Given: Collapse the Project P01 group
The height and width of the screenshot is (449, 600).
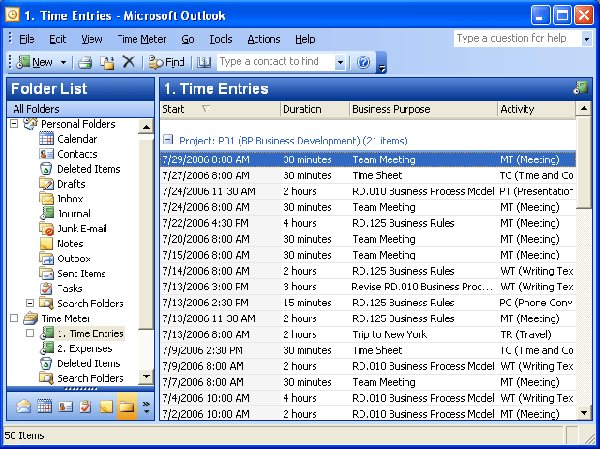Looking at the screenshot, I should click(168, 141).
